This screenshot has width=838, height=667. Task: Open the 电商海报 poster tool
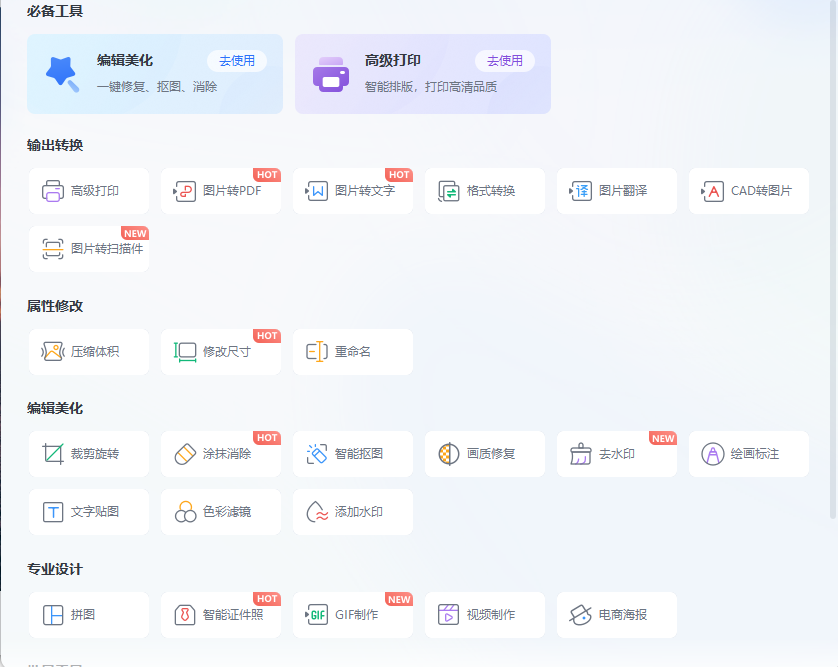tap(616, 615)
